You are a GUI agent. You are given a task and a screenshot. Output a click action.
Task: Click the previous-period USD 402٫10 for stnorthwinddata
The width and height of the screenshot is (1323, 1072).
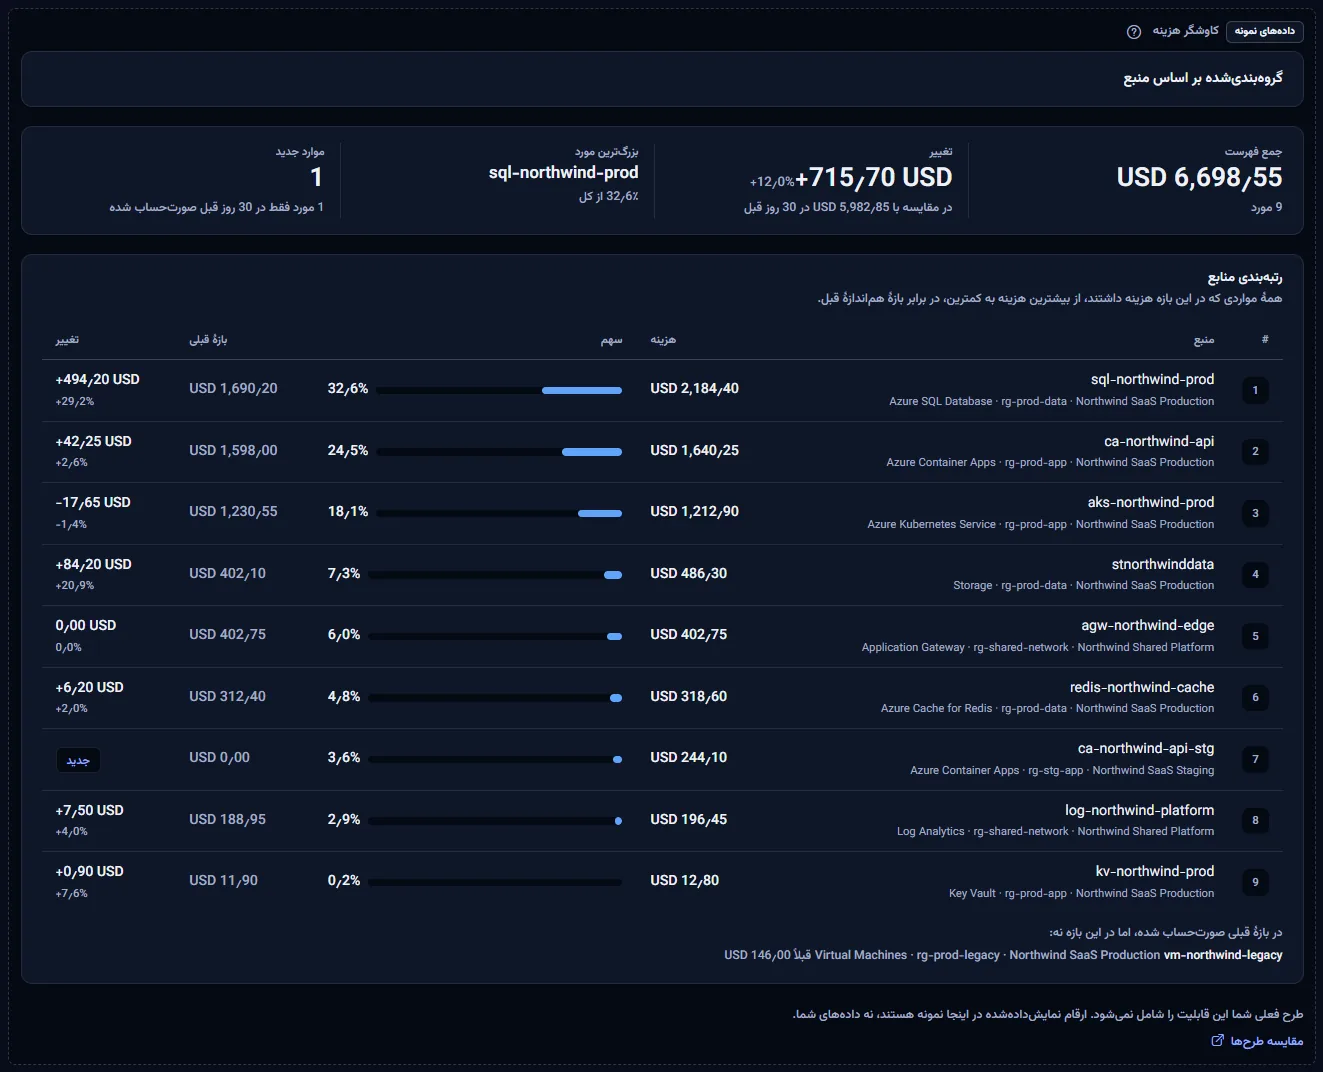tap(228, 573)
